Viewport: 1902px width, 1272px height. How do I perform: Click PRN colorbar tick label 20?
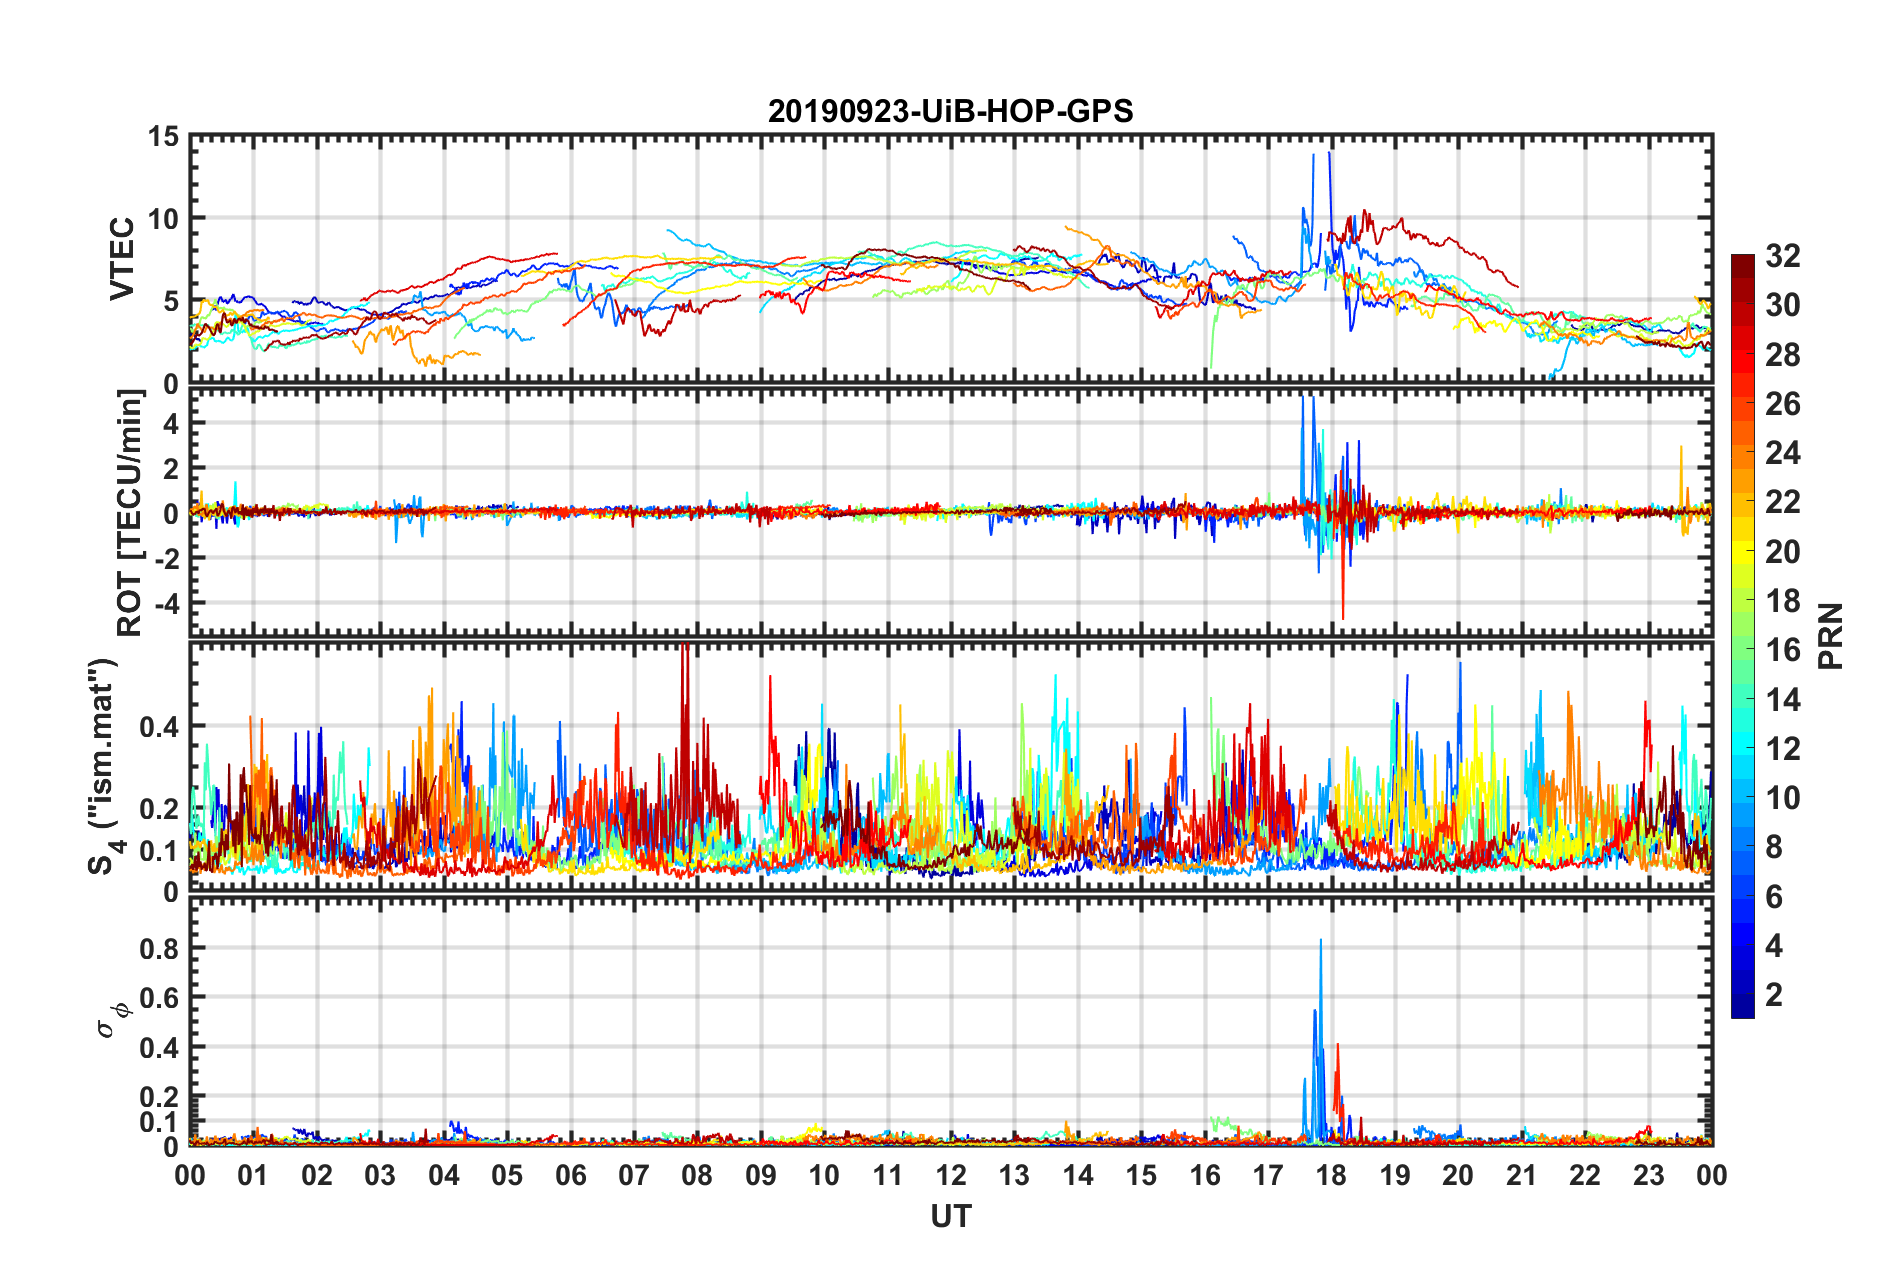tap(1782, 552)
